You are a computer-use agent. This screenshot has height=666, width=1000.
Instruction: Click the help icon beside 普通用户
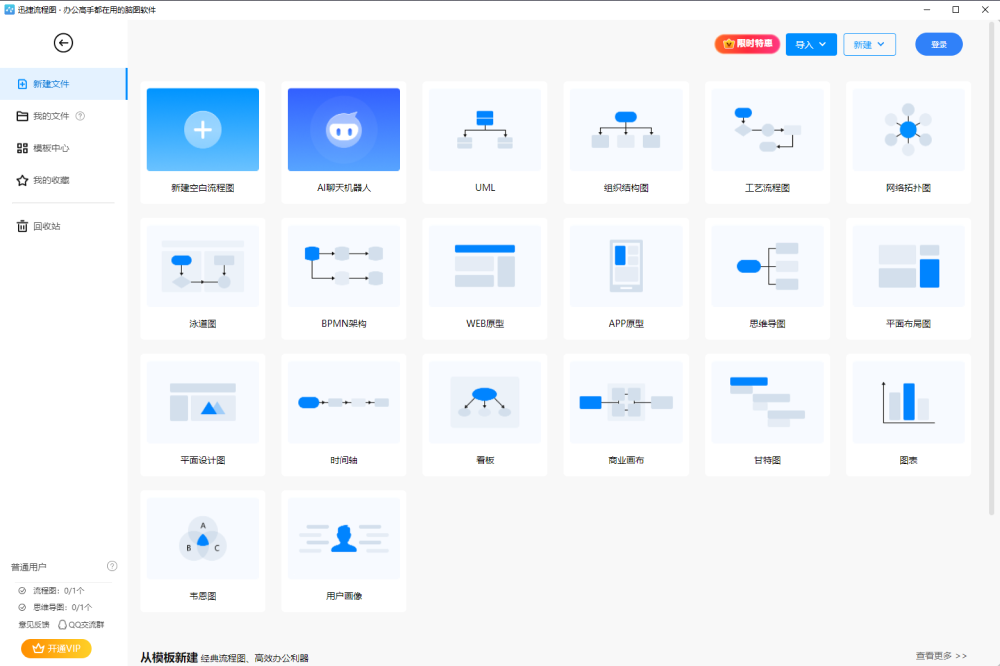coord(112,566)
